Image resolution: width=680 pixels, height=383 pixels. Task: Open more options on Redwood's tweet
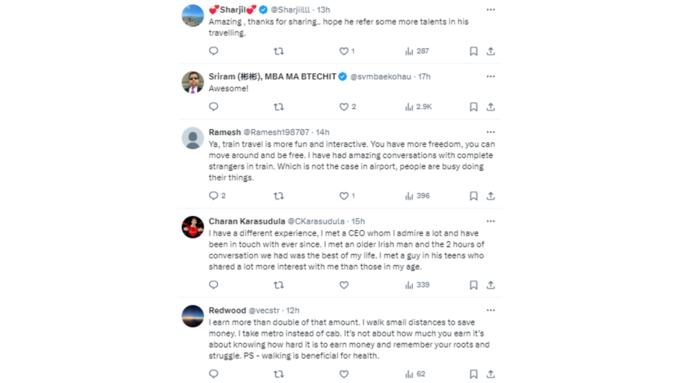[490, 310]
